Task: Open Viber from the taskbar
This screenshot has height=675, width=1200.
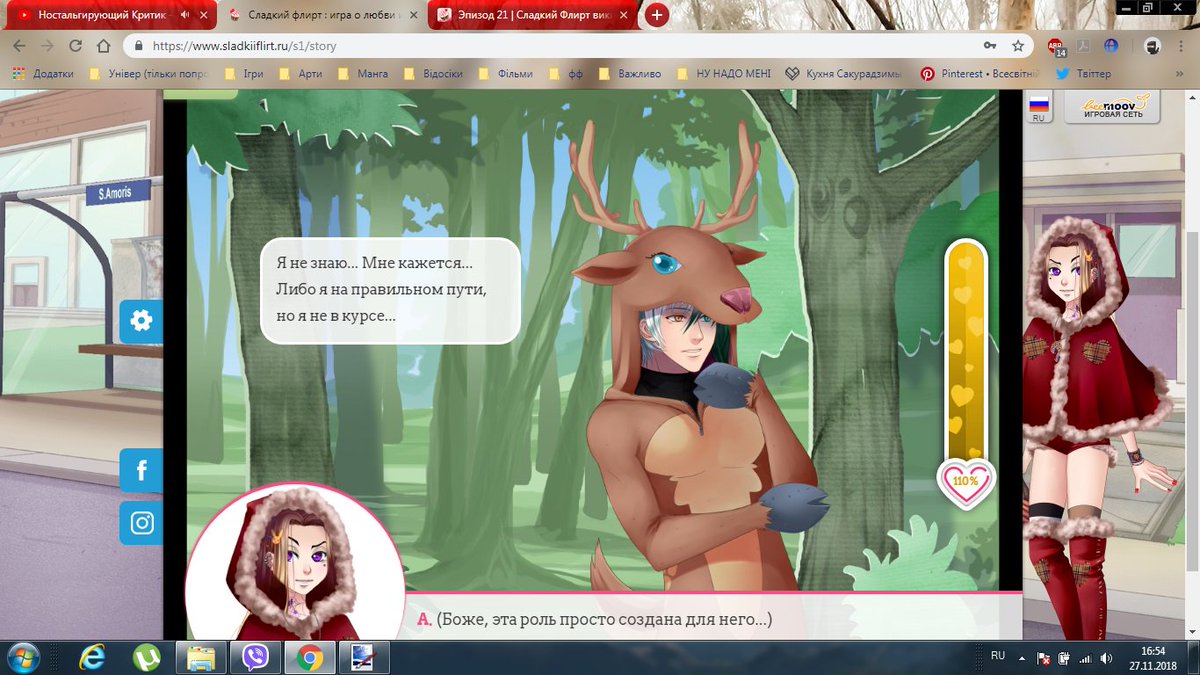Action: pyautogui.click(x=255, y=657)
